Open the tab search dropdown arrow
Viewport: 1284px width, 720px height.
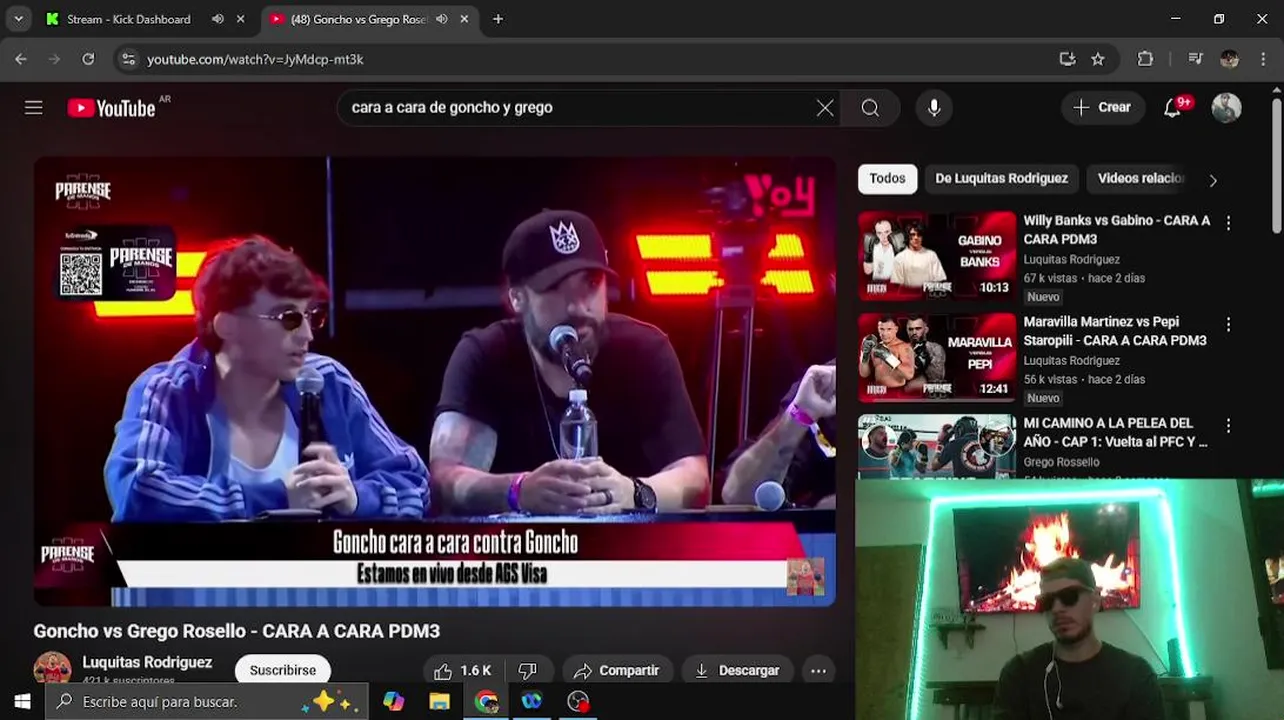[x=18, y=19]
